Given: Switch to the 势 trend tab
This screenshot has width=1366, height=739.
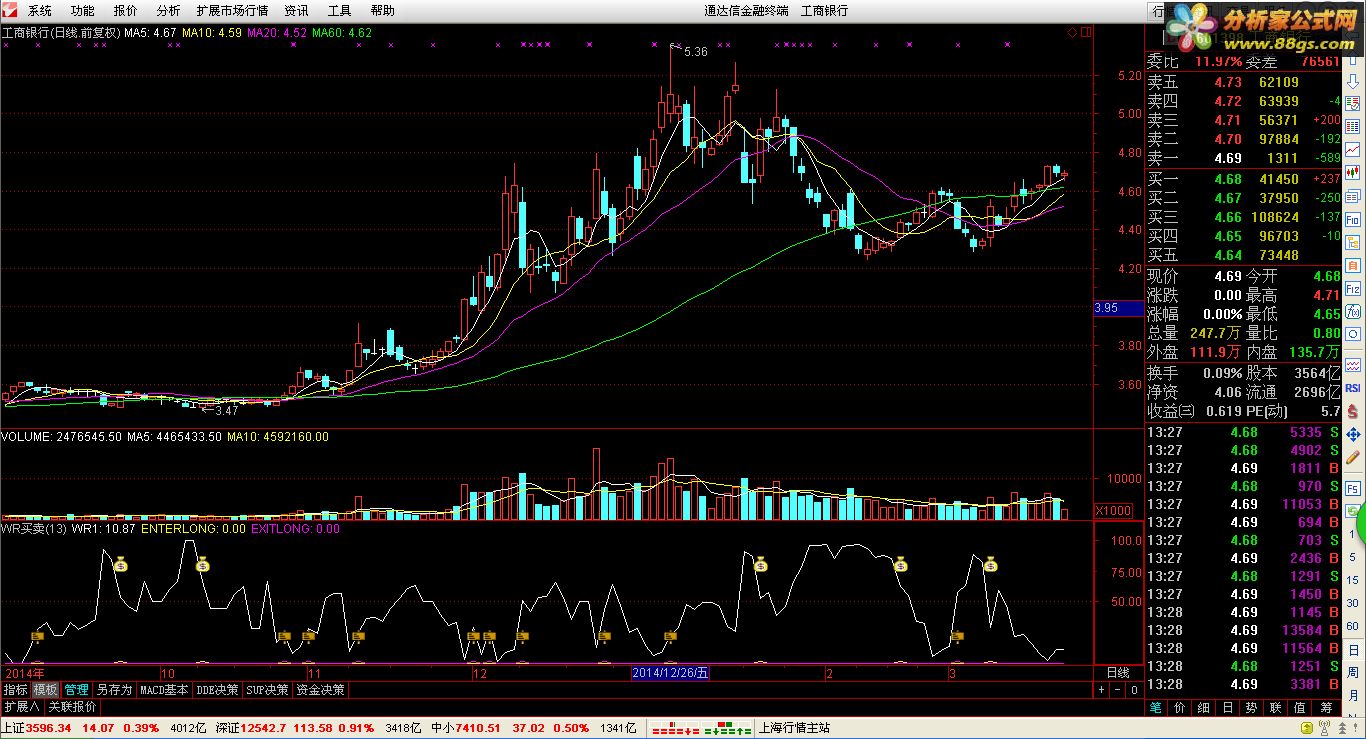Looking at the screenshot, I should pyautogui.click(x=1252, y=707).
